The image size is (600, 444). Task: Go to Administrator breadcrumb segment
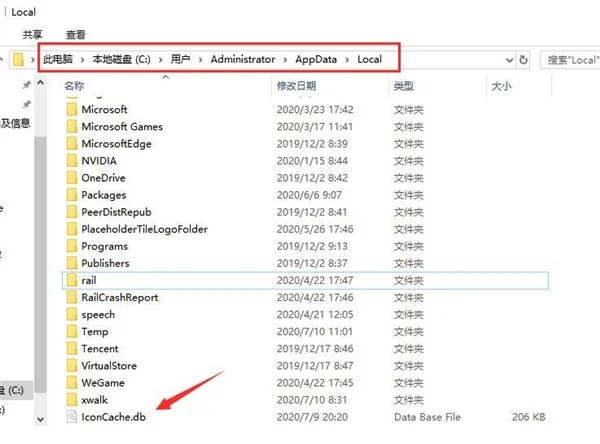click(243, 59)
